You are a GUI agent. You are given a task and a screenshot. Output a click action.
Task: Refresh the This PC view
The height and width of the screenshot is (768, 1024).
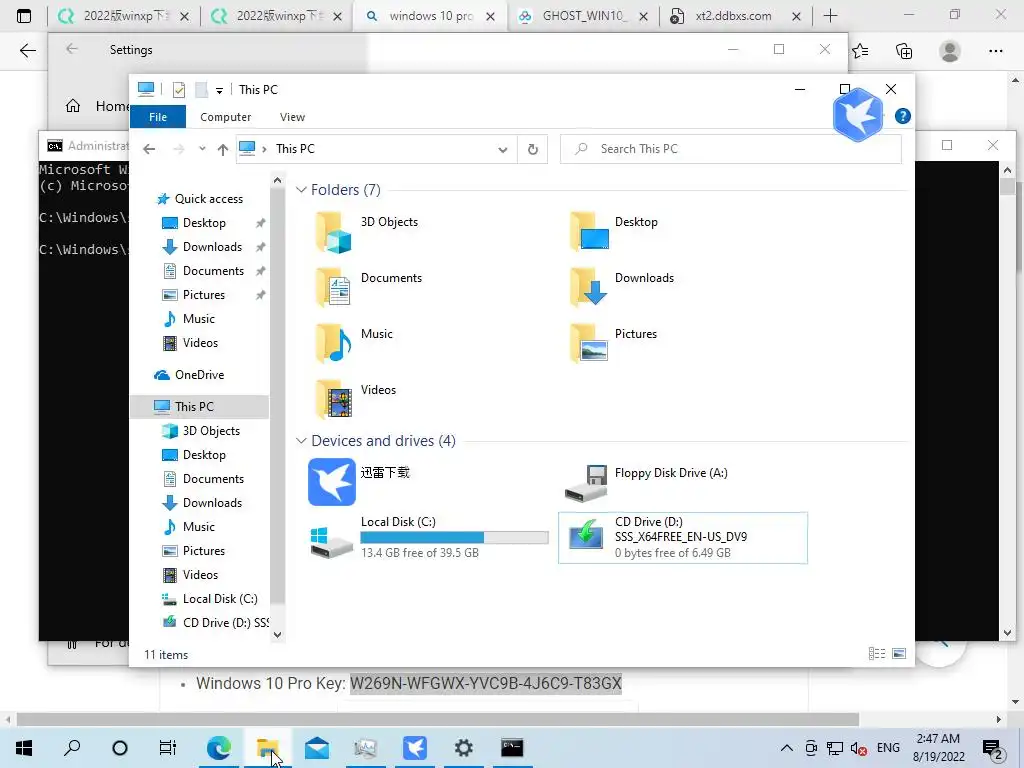533,149
